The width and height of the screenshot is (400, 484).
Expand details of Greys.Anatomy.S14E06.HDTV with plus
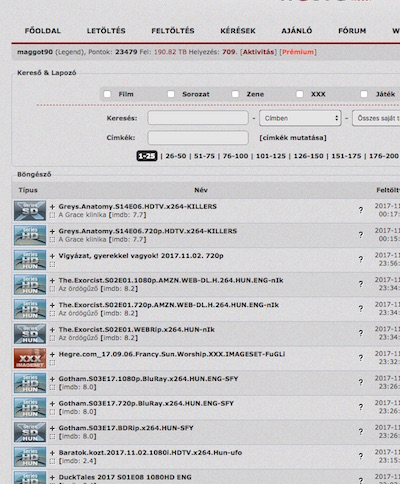52,207
